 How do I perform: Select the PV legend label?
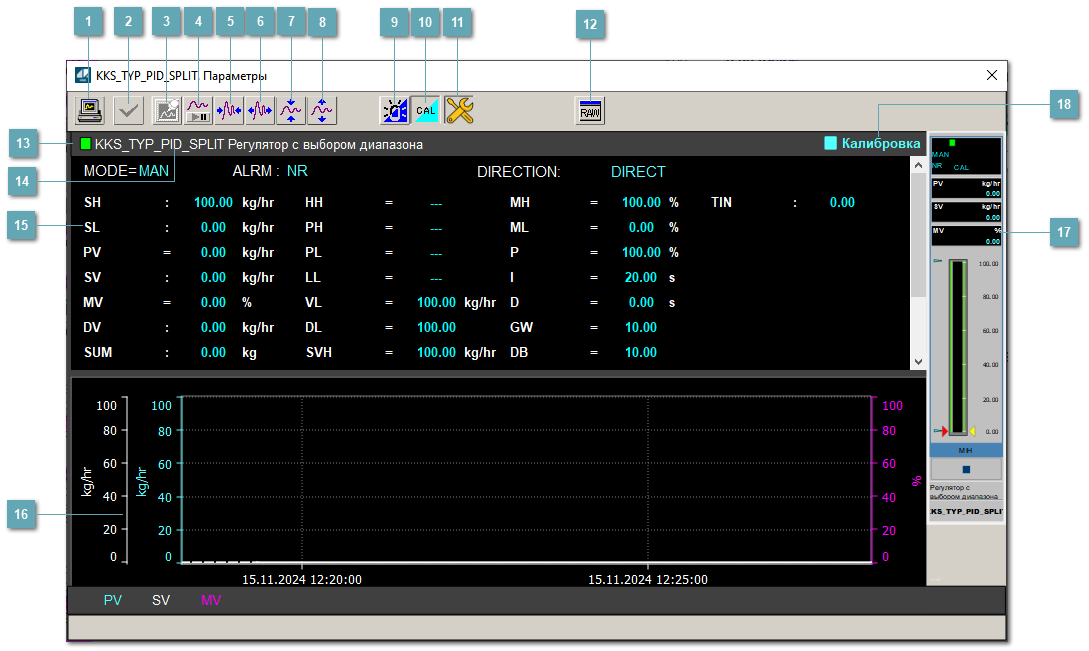coord(113,601)
